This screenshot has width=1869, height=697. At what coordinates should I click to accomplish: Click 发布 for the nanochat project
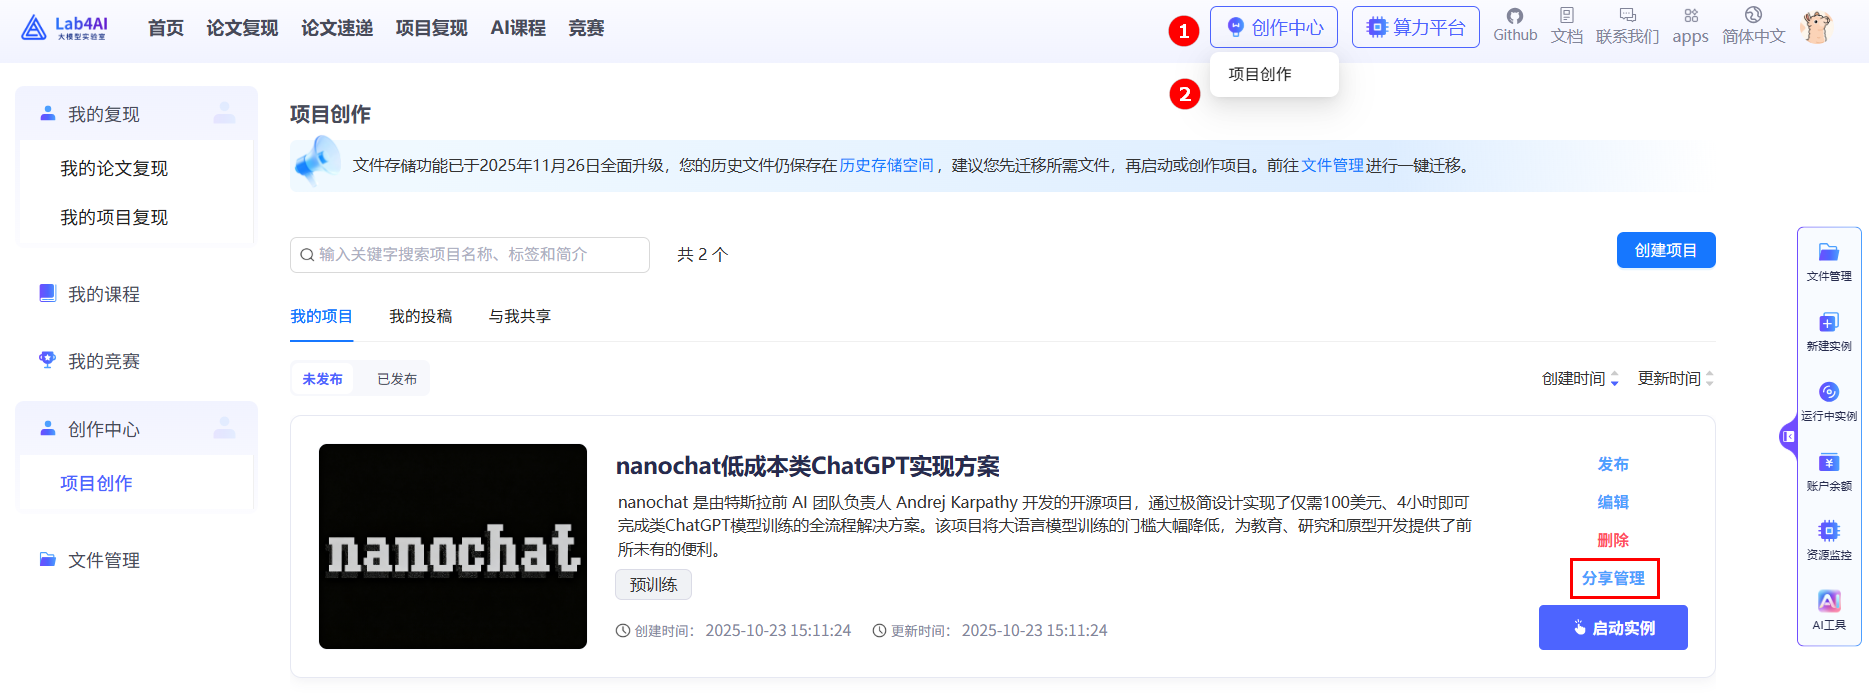[1613, 464]
